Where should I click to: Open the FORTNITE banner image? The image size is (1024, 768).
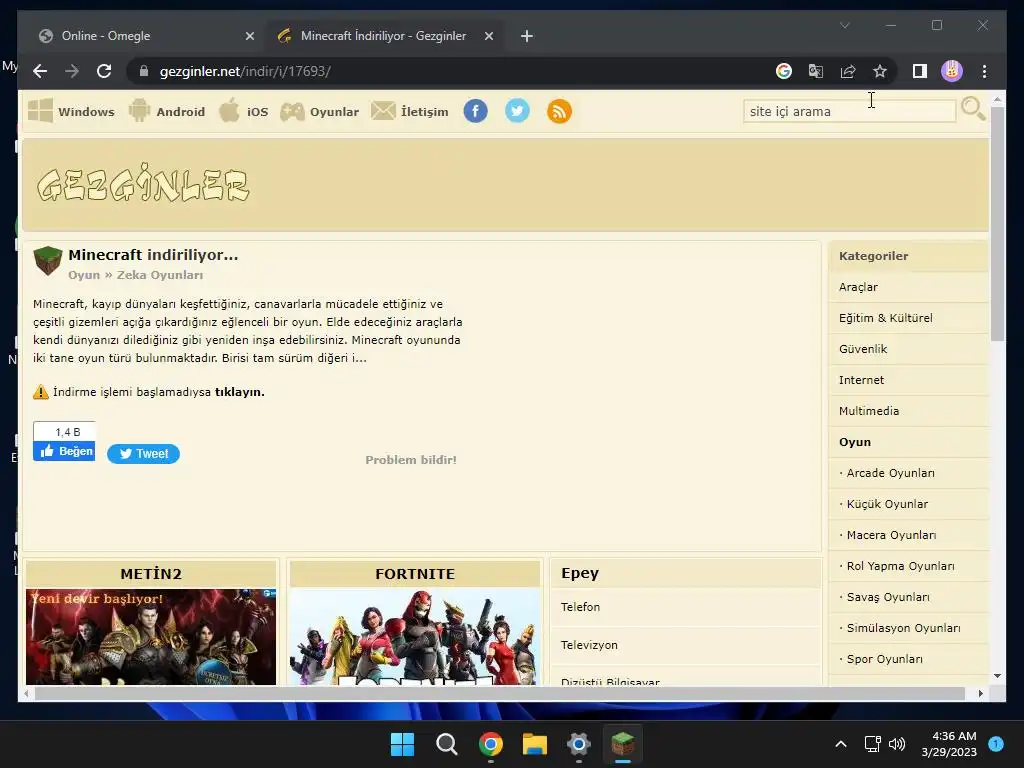[x=415, y=637]
